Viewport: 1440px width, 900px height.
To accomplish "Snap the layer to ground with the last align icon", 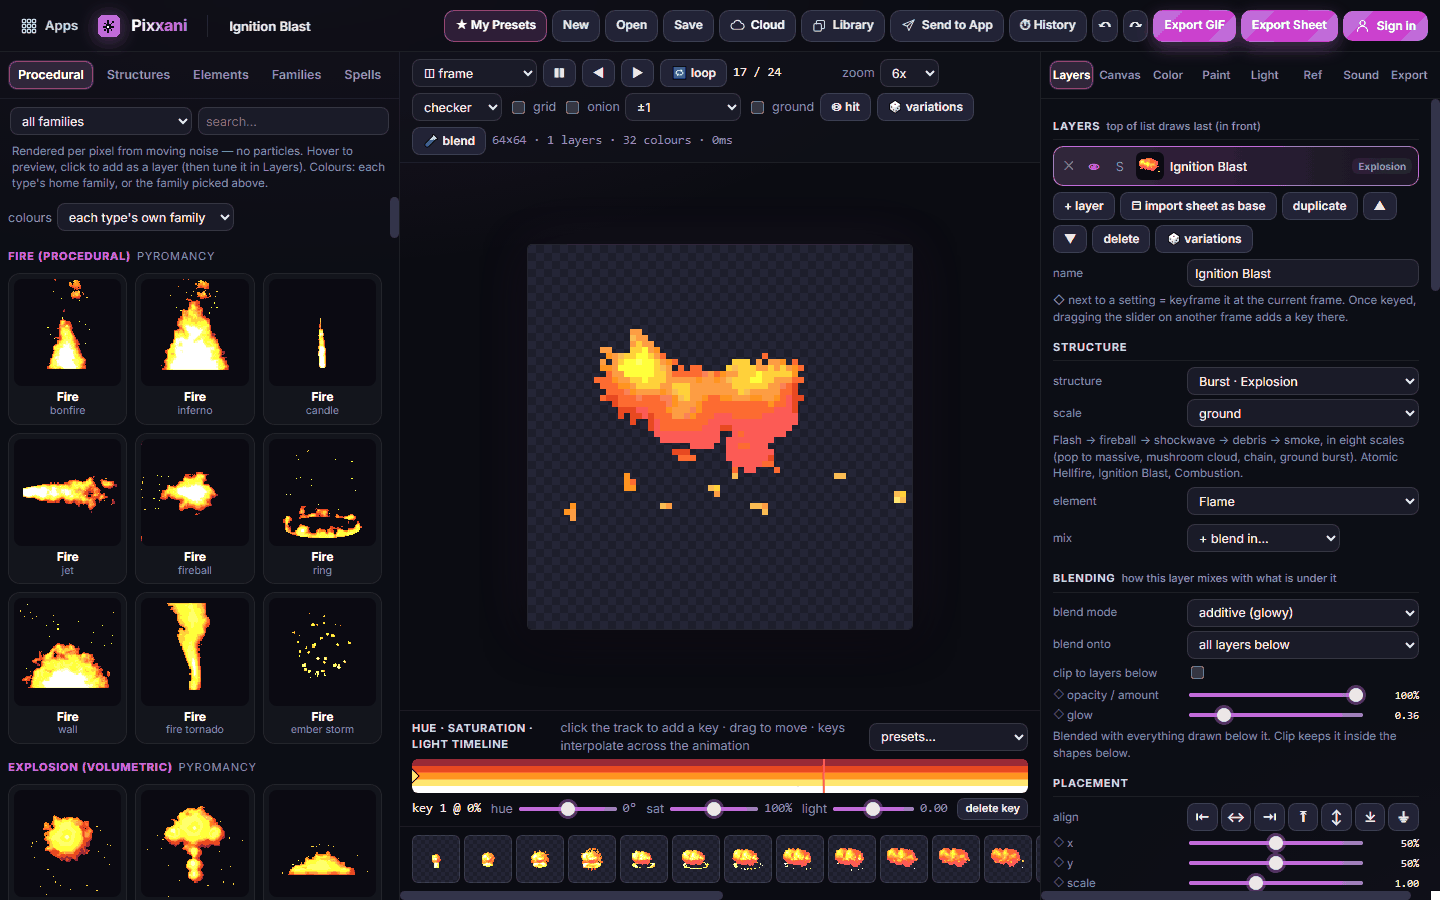I will coord(1404,817).
